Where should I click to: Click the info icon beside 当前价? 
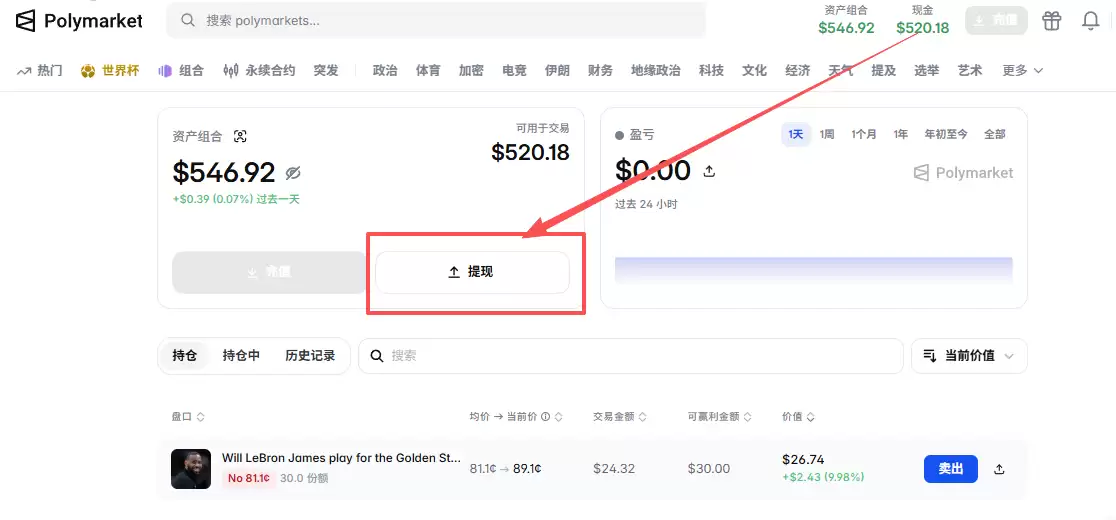545,417
